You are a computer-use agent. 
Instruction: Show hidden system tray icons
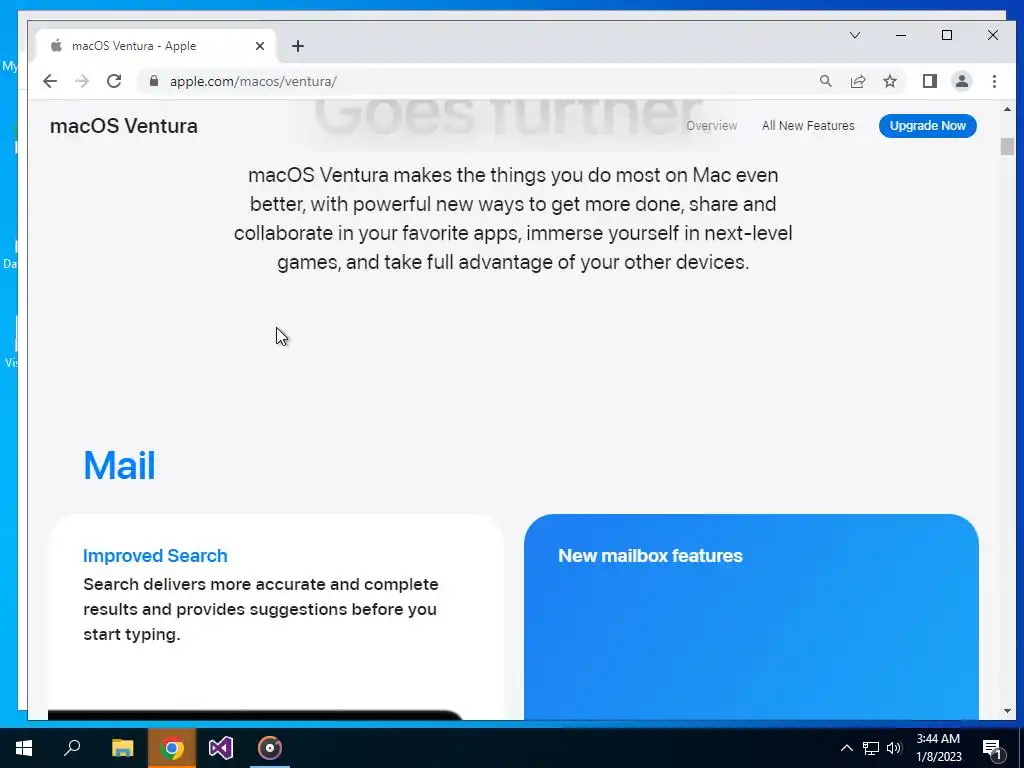tap(846, 748)
